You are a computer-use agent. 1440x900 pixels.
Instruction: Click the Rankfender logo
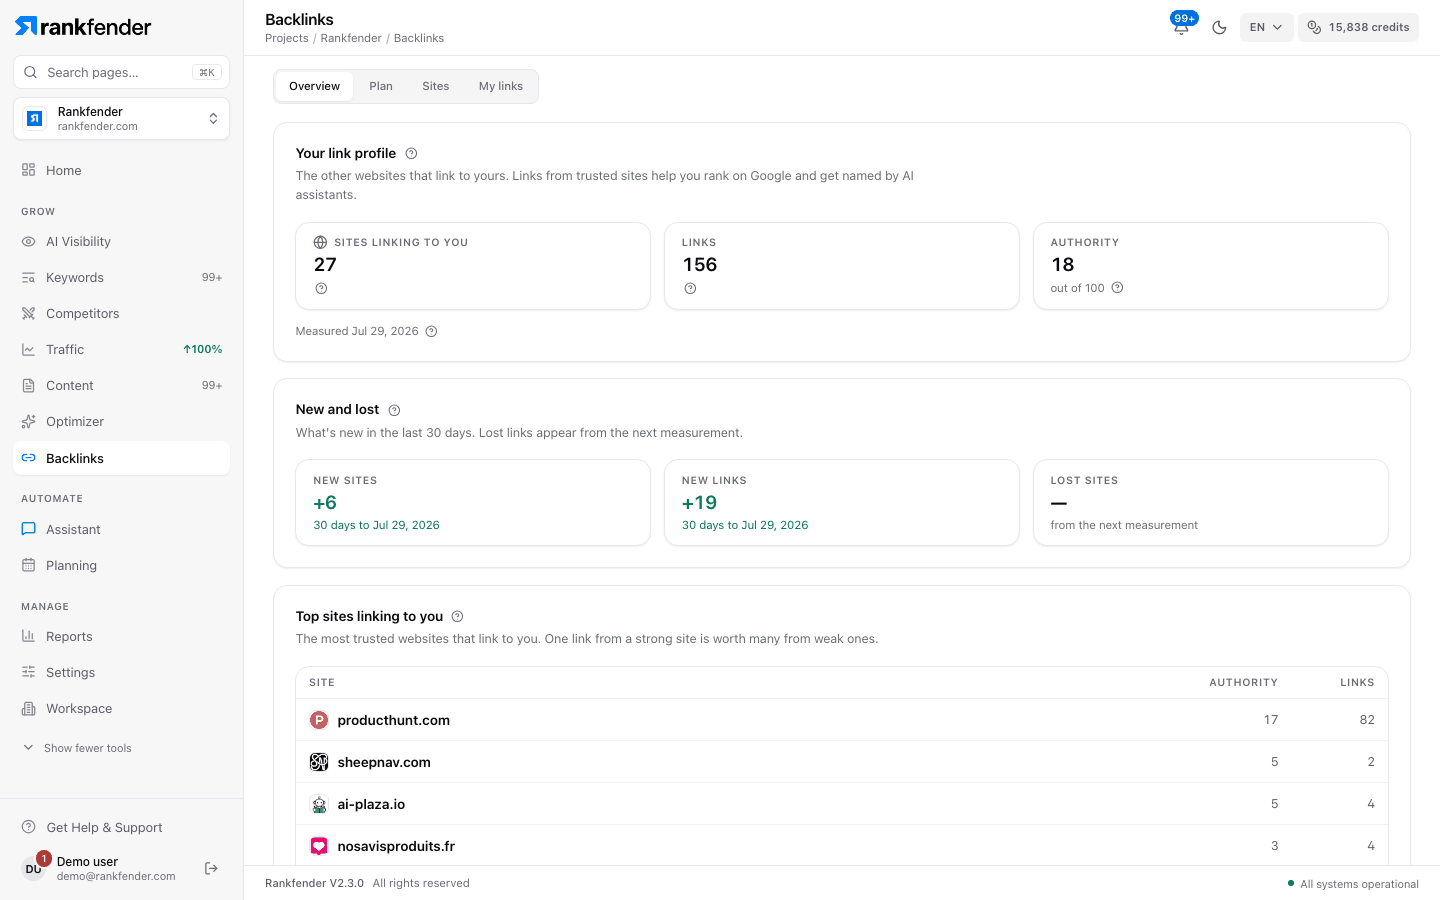coord(83,26)
